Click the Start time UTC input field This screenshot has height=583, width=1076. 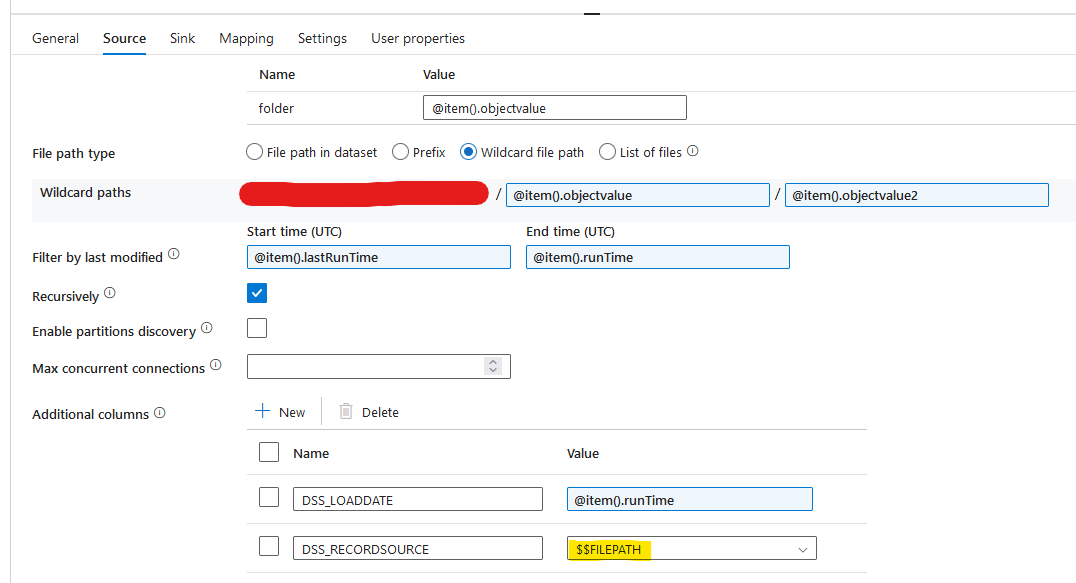pos(378,257)
